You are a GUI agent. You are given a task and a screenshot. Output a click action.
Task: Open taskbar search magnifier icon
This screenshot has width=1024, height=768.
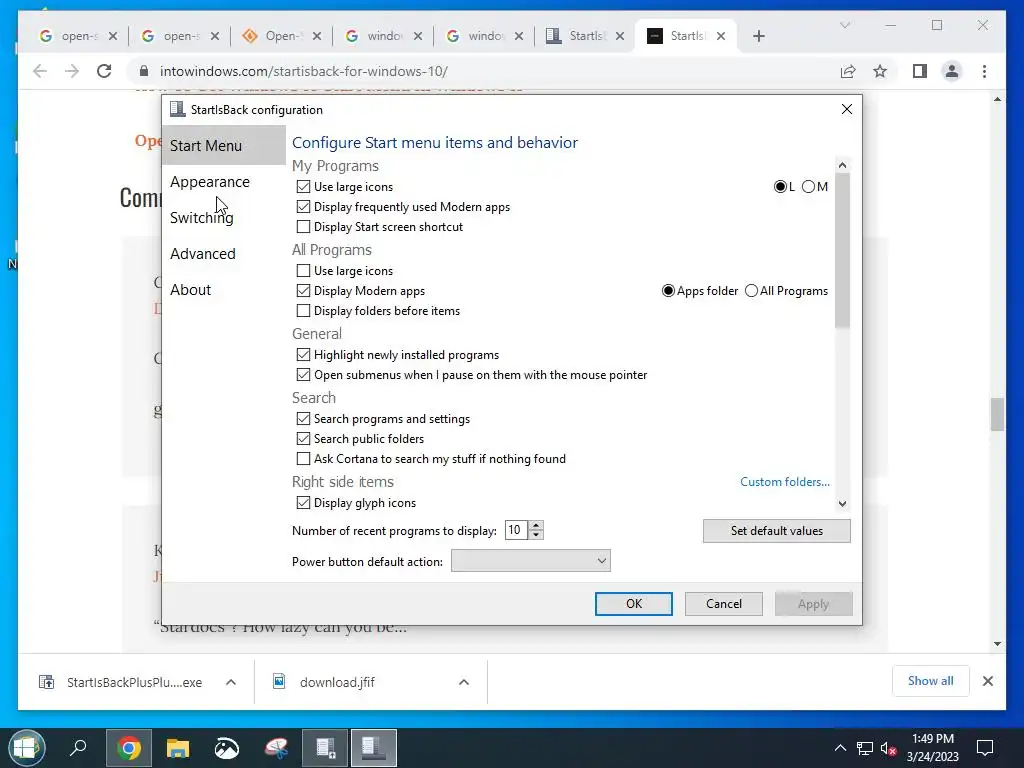tap(78, 747)
